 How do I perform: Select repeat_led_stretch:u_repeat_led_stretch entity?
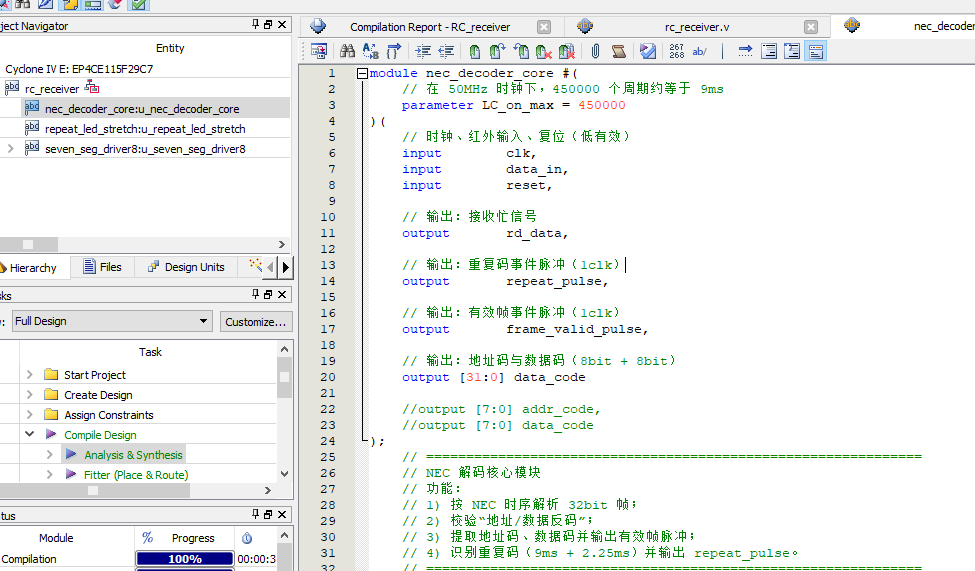(x=145, y=129)
